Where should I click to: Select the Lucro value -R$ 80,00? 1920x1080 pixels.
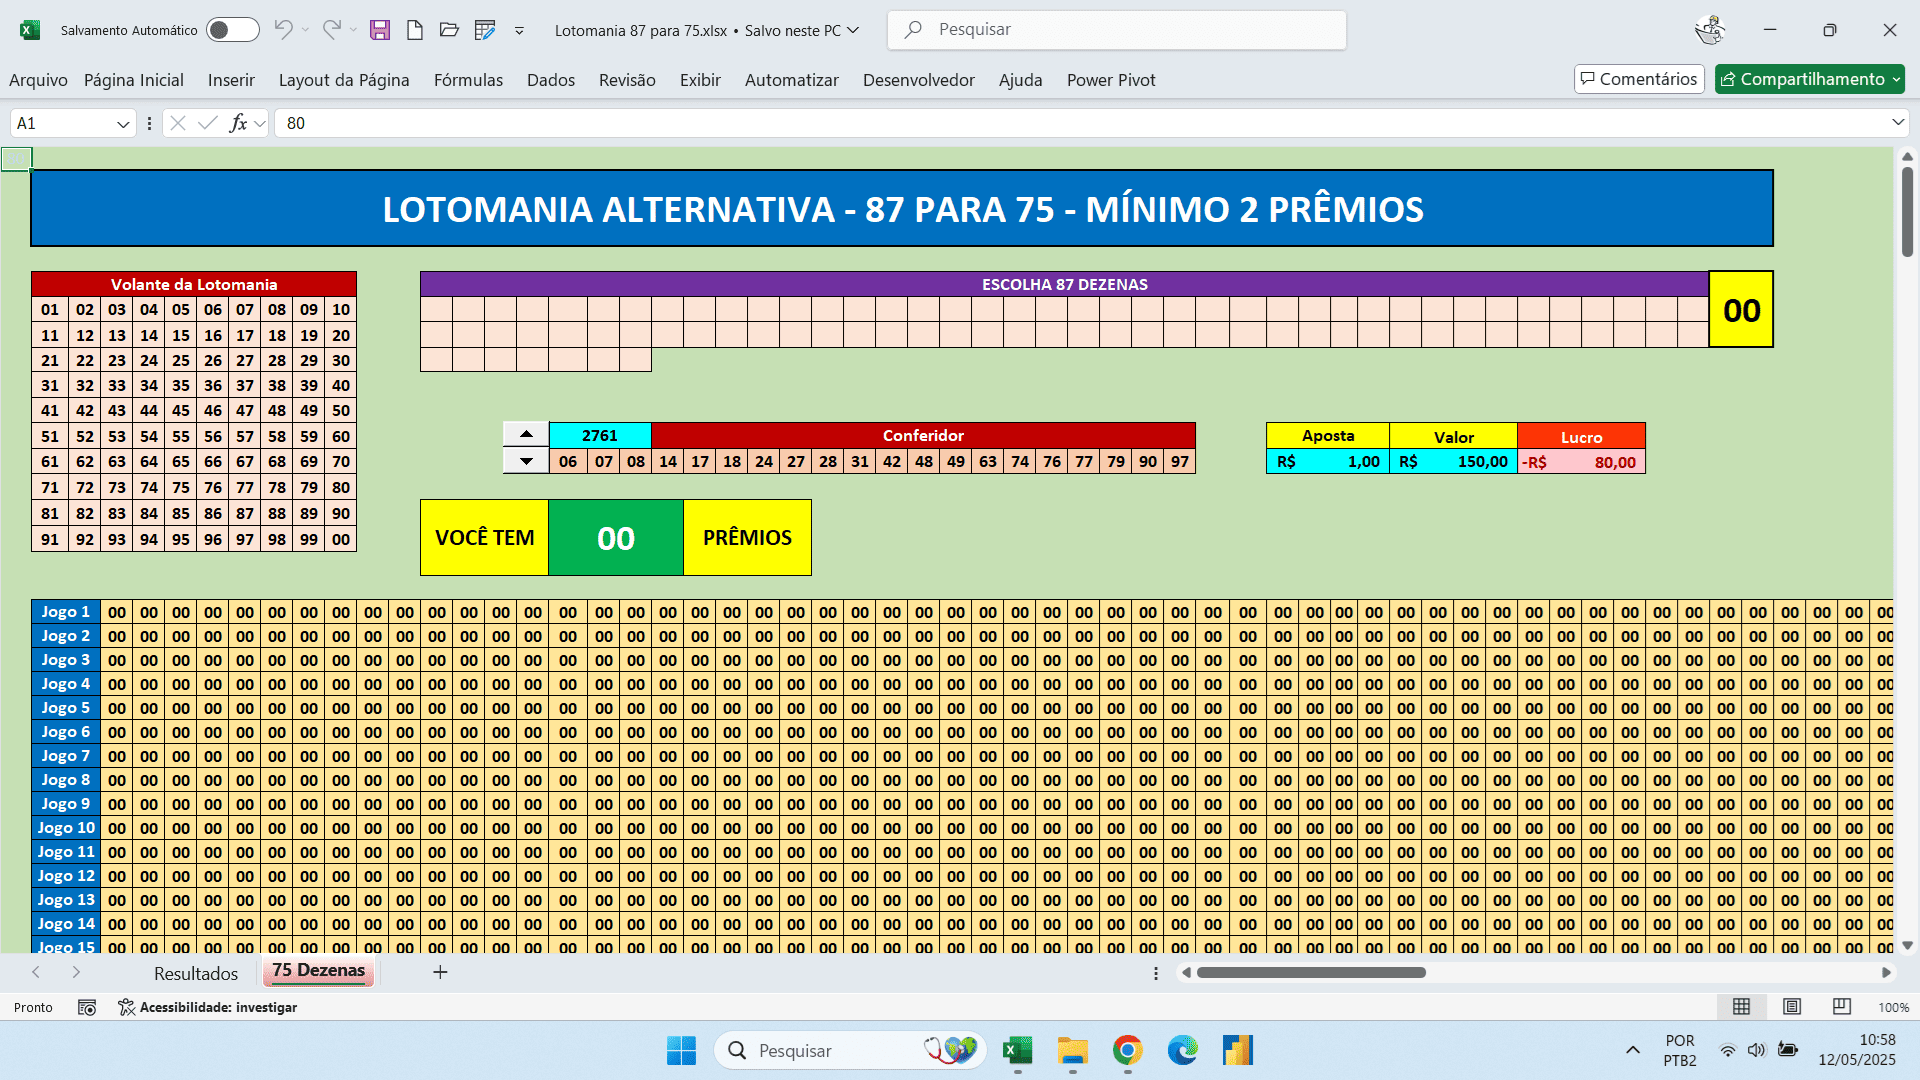click(1581, 462)
